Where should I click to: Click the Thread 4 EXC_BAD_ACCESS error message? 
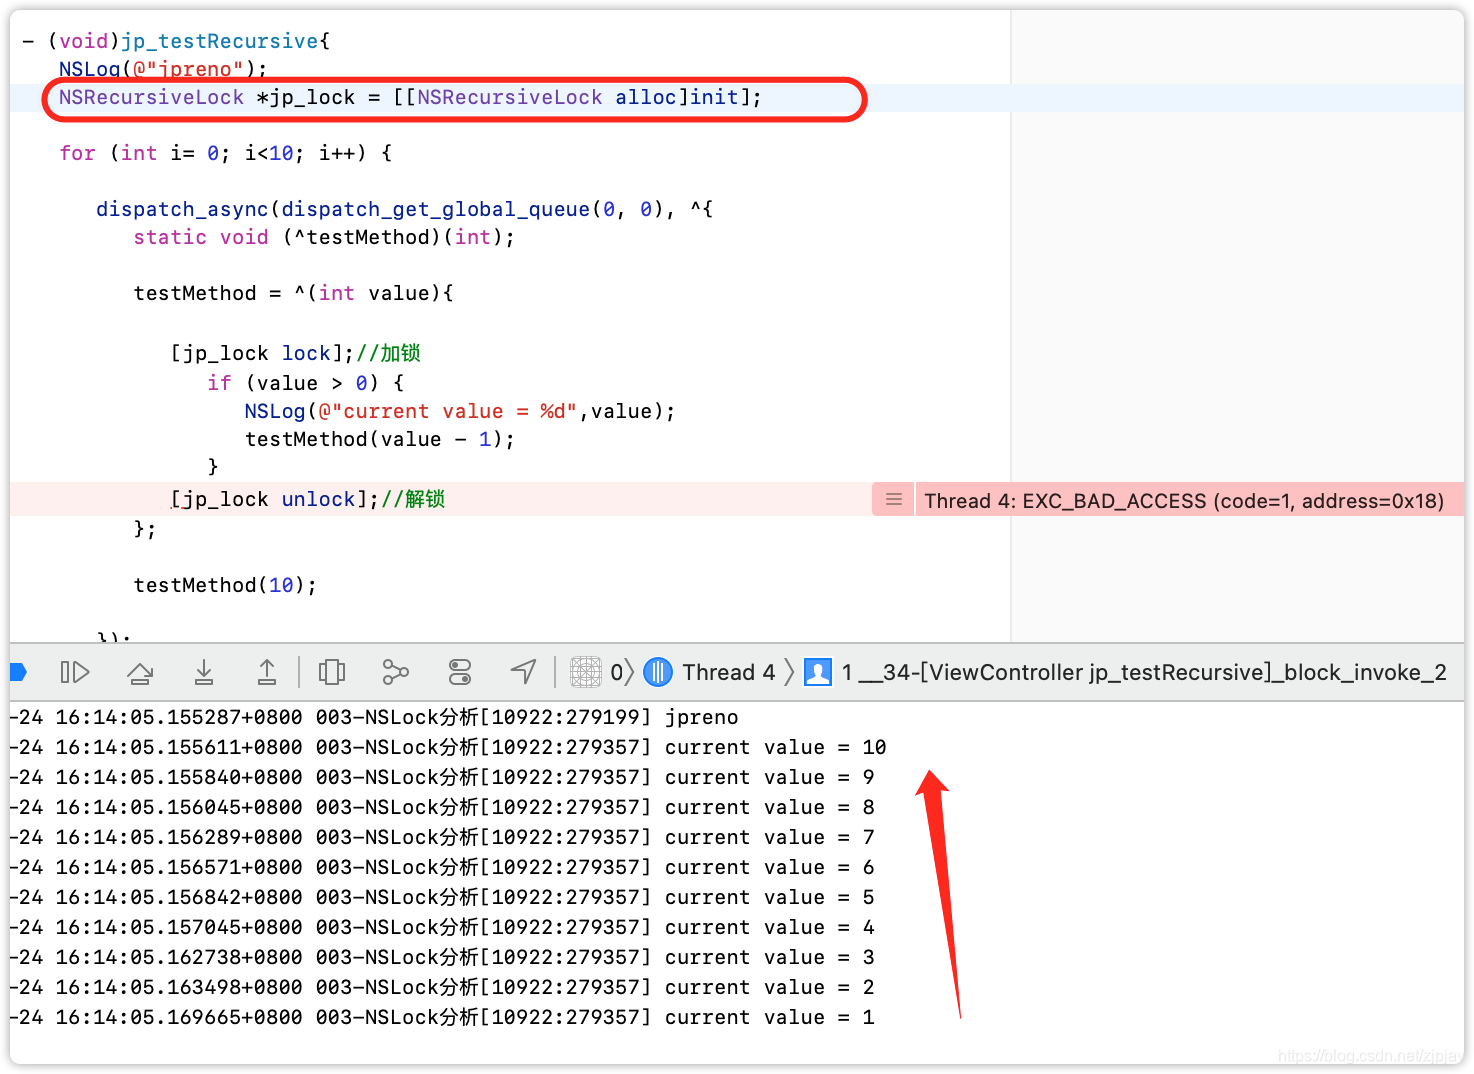[1184, 501]
